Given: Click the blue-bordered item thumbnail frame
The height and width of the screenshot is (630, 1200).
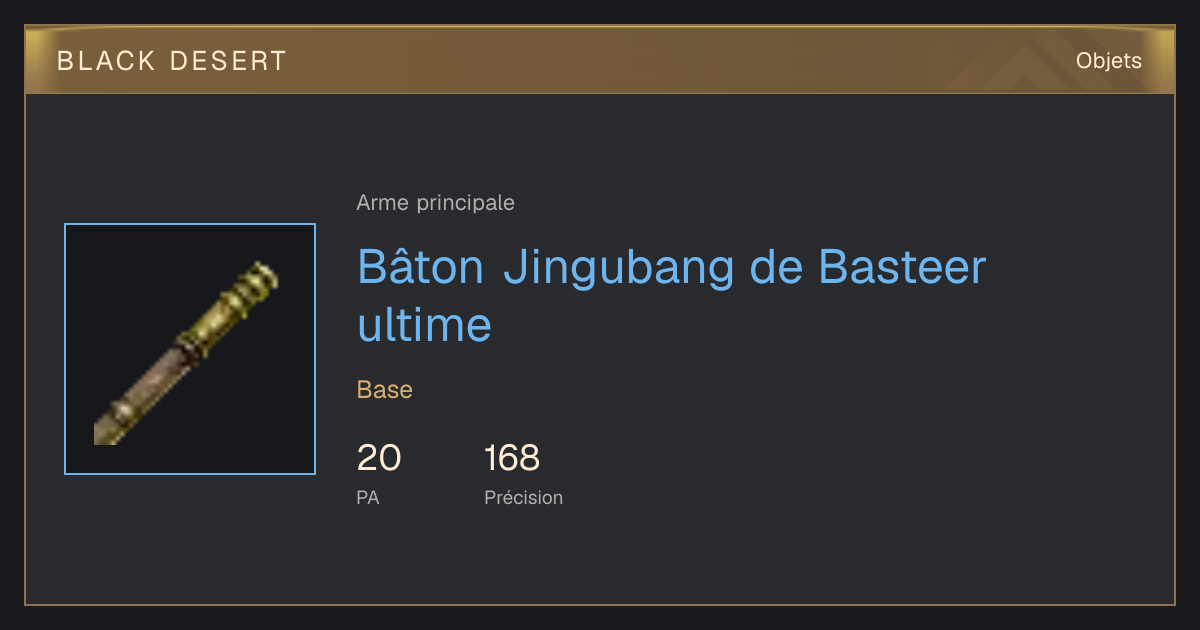Looking at the screenshot, I should tap(190, 349).
